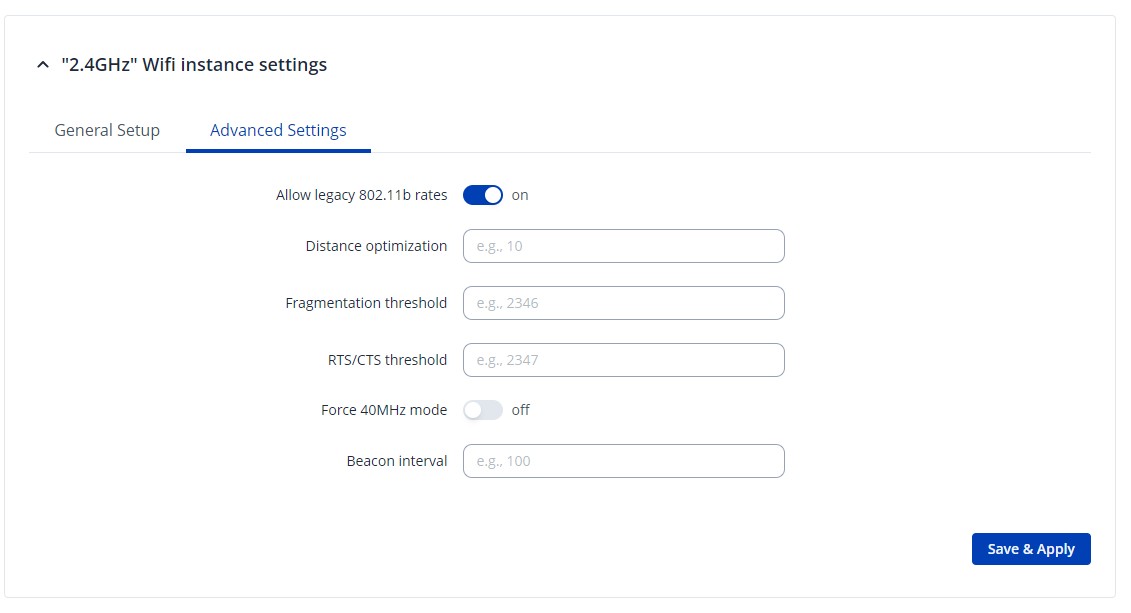Focus the Distance optimization input field
The image size is (1131, 613).
(623, 246)
